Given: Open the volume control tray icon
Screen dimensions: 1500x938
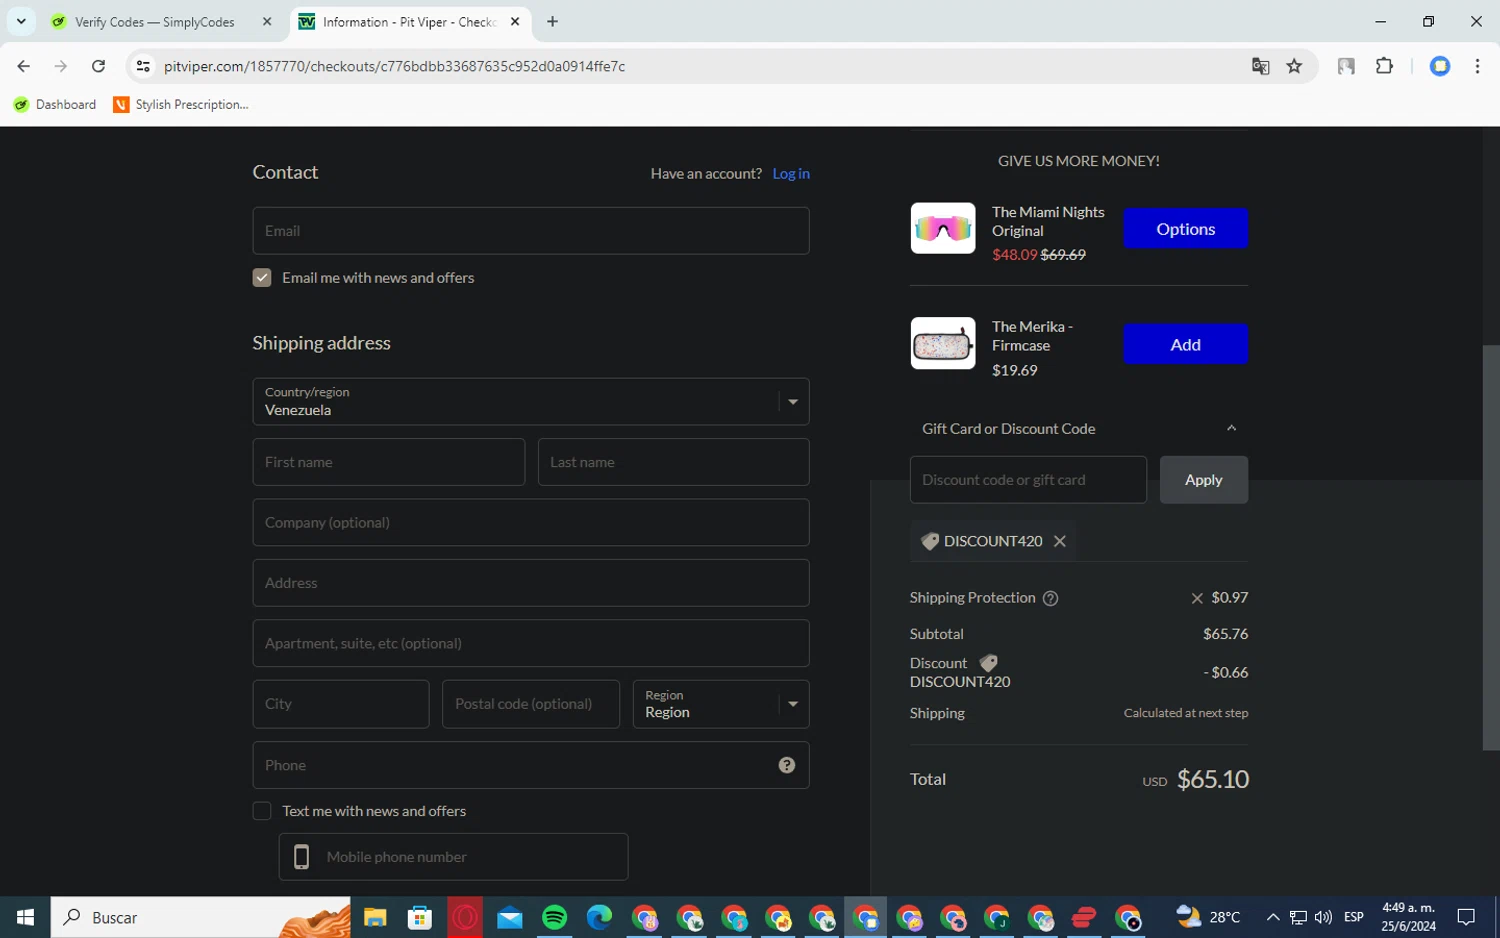Looking at the screenshot, I should [x=1323, y=917].
